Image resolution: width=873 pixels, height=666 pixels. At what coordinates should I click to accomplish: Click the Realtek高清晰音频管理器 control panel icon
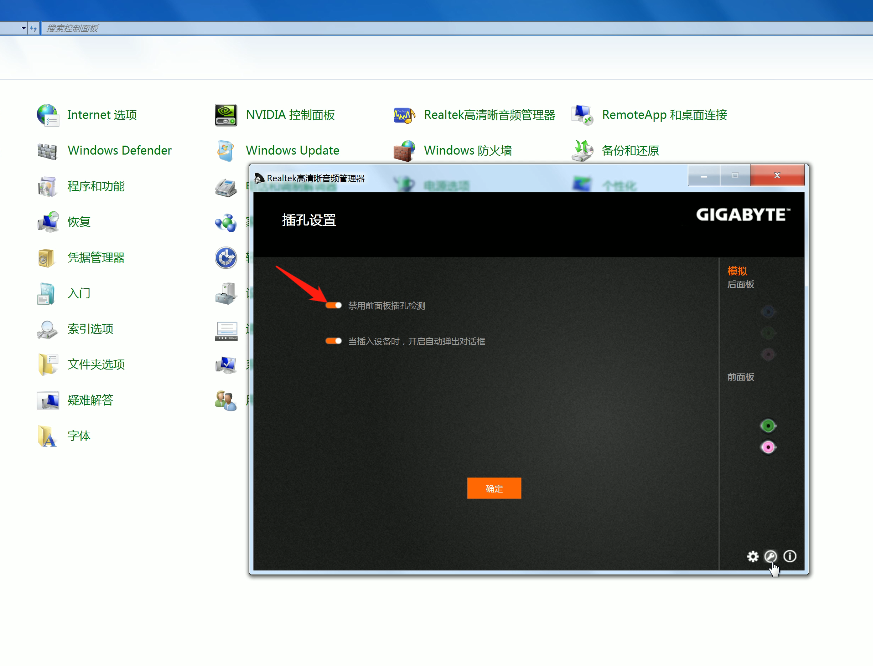tap(405, 115)
